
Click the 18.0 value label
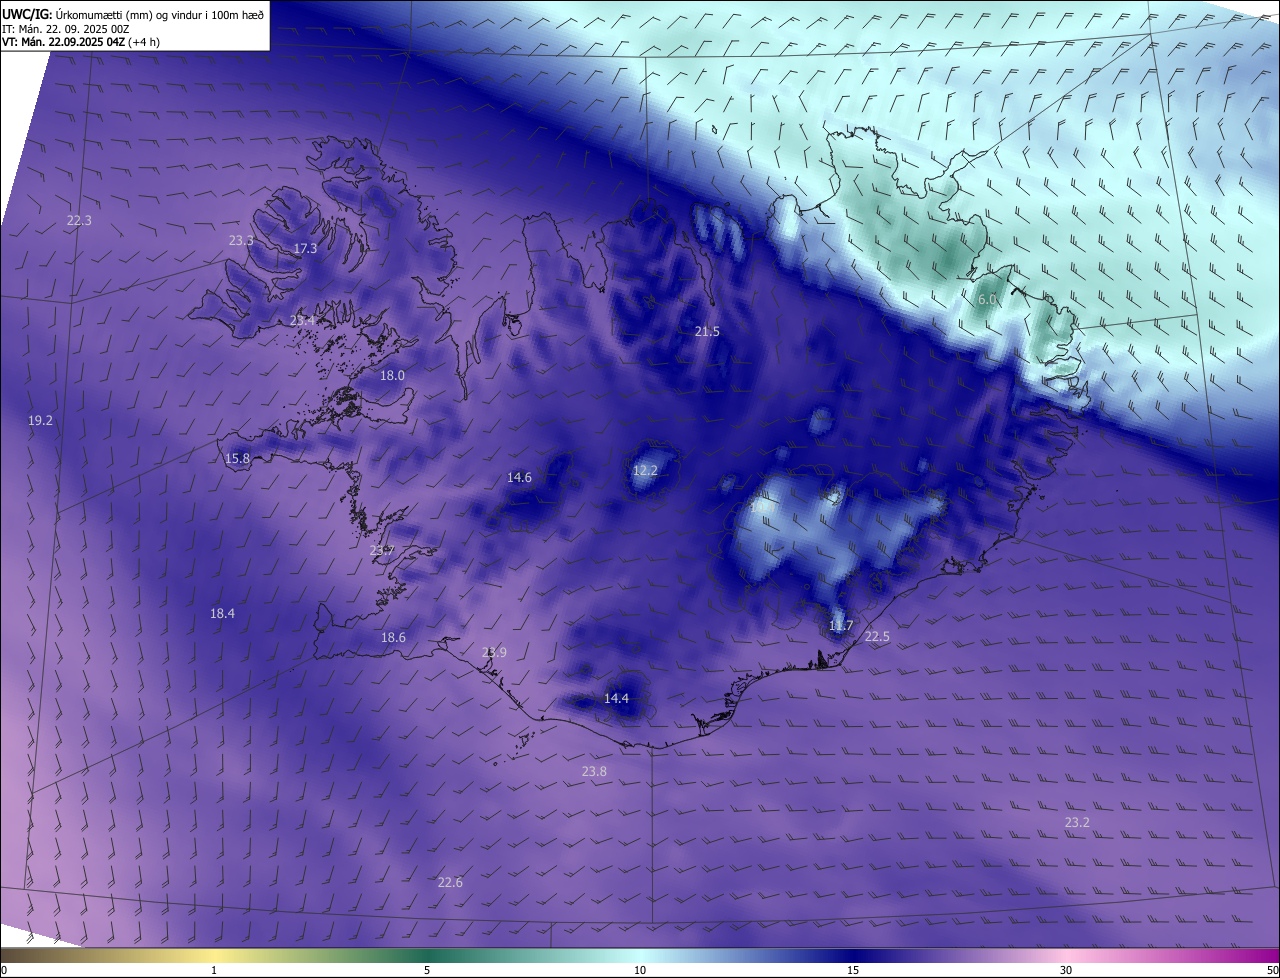tap(392, 375)
